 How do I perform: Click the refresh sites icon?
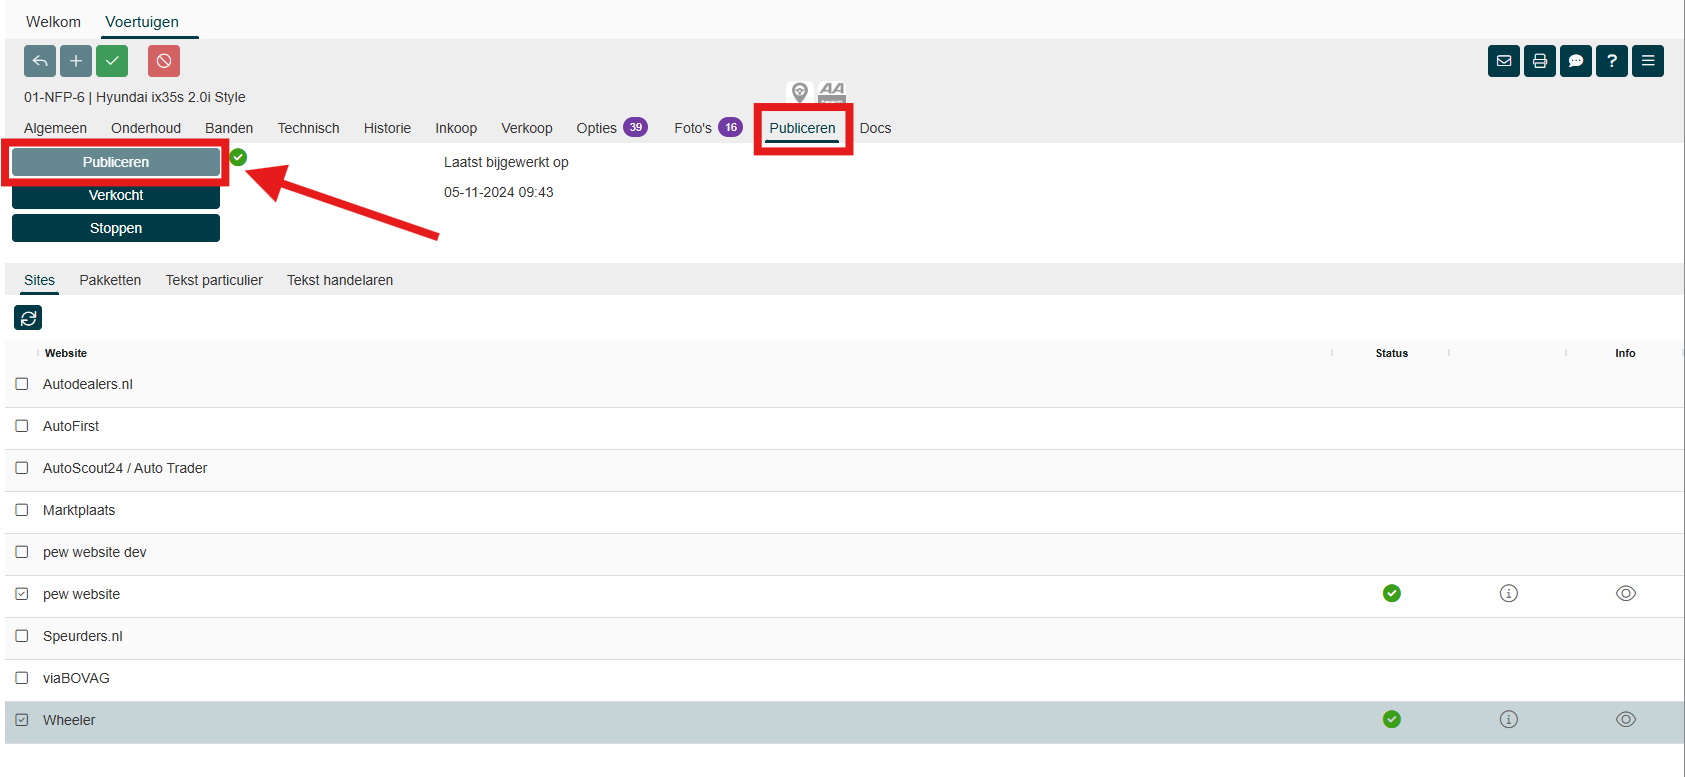coord(28,318)
